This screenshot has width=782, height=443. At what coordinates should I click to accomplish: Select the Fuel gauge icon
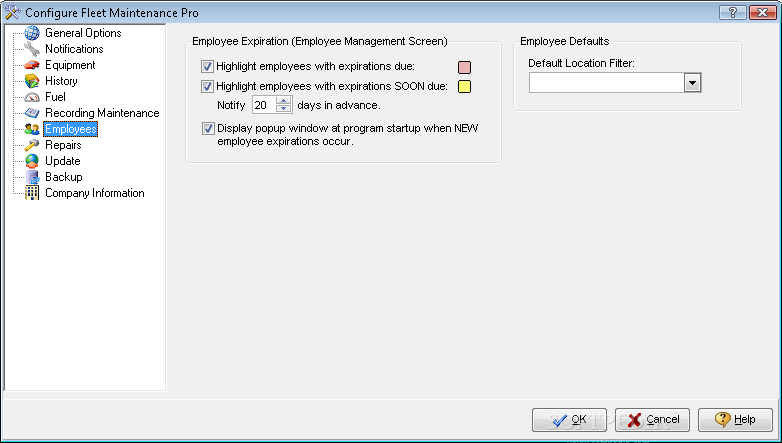(32, 97)
